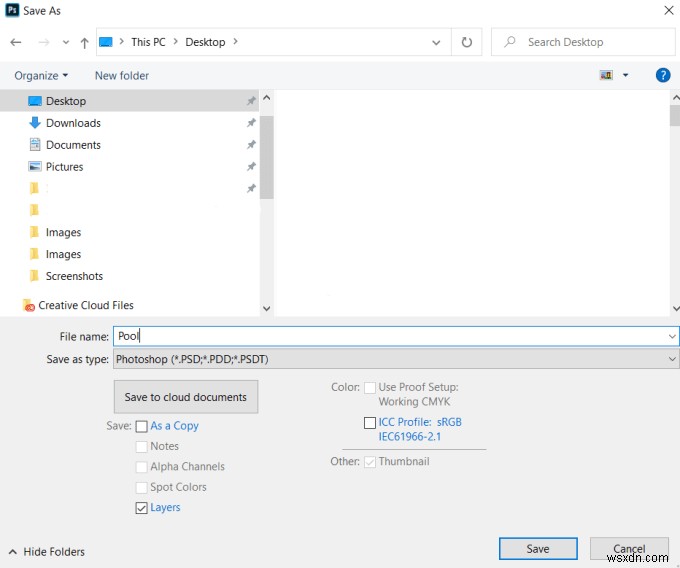Expand the File name dropdown arrow
Viewport: 680px width, 568px height.
point(672,336)
